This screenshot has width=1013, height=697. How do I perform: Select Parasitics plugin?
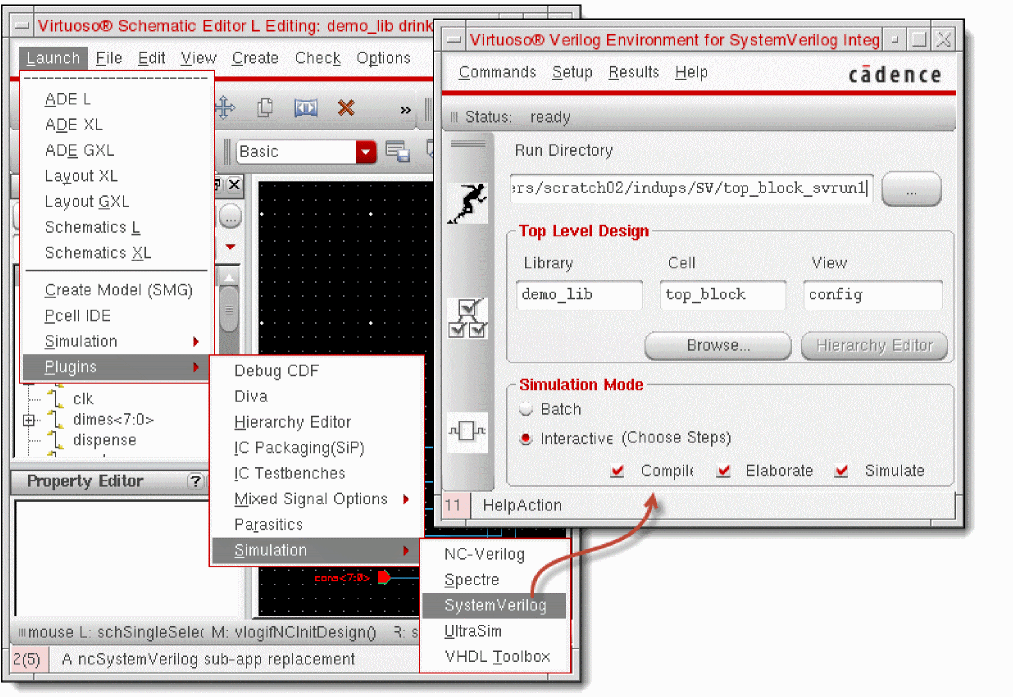pyautogui.click(x=317, y=525)
